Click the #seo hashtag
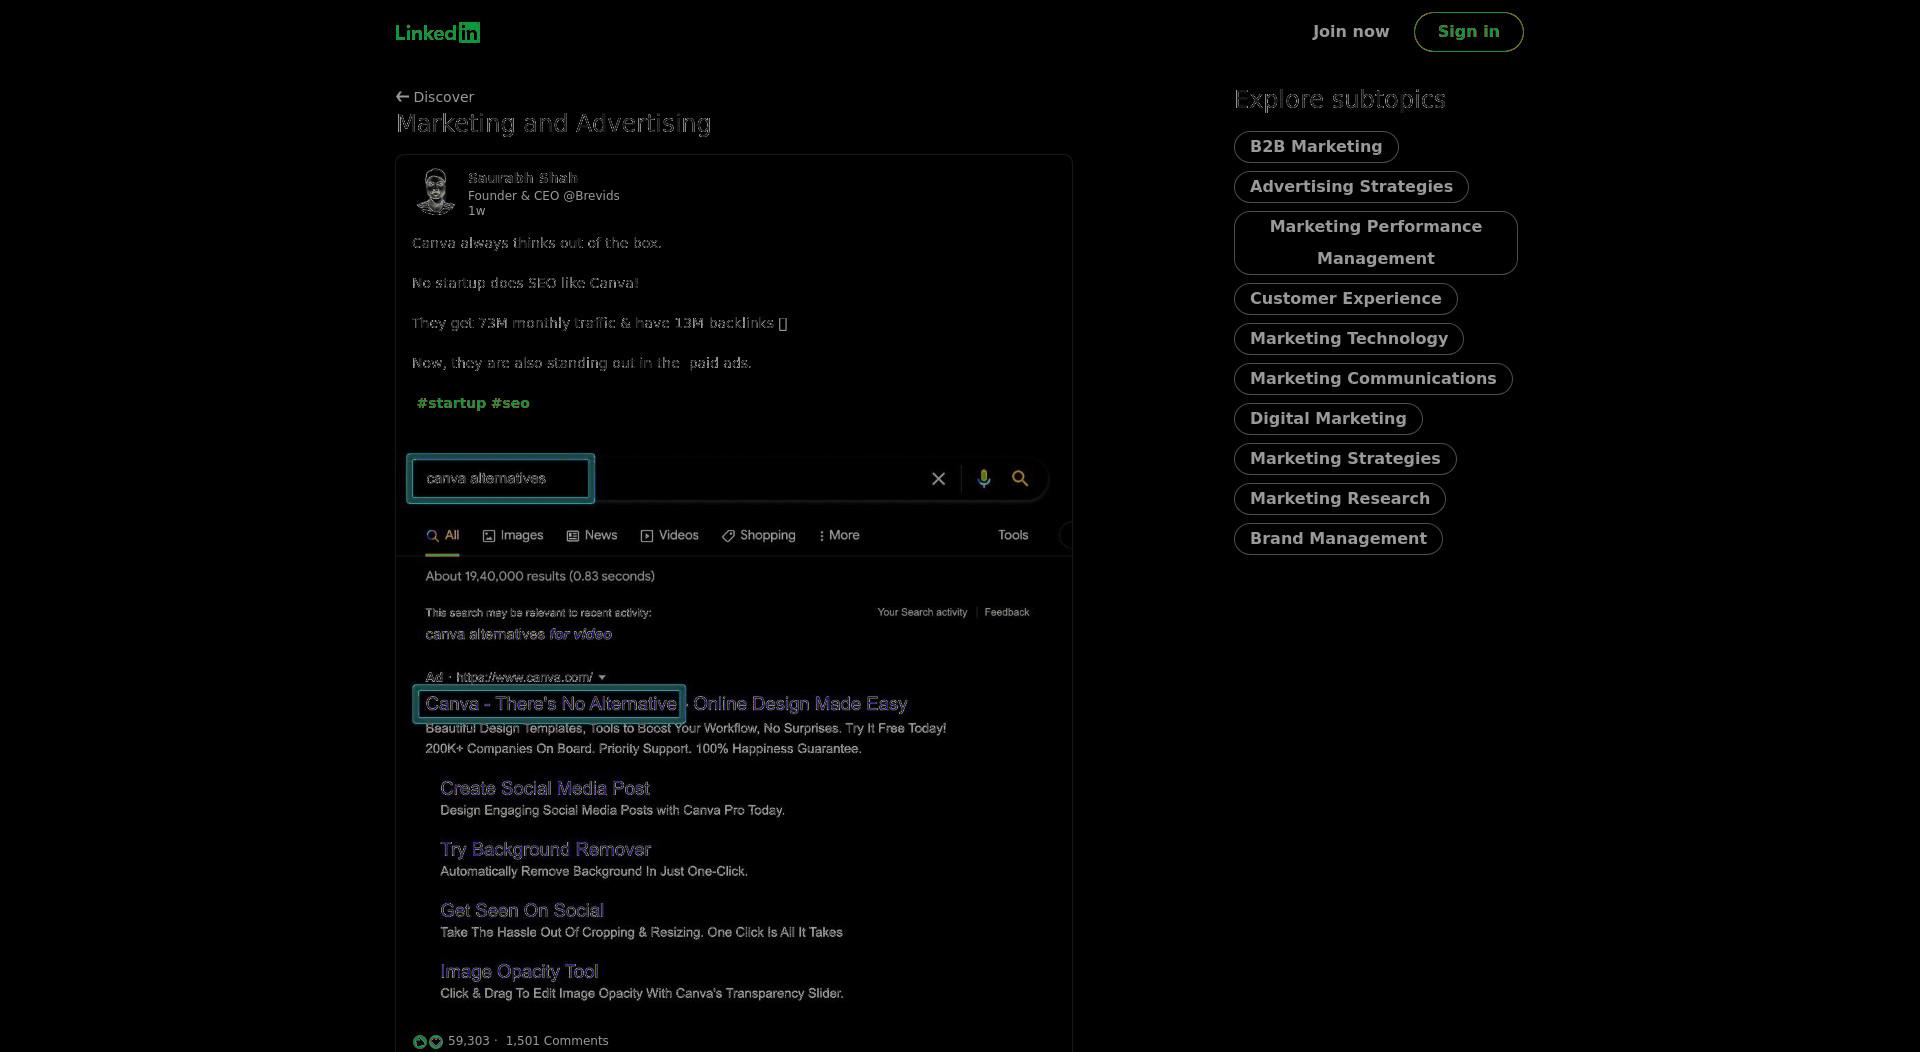The width and height of the screenshot is (1920, 1052). 510,403
